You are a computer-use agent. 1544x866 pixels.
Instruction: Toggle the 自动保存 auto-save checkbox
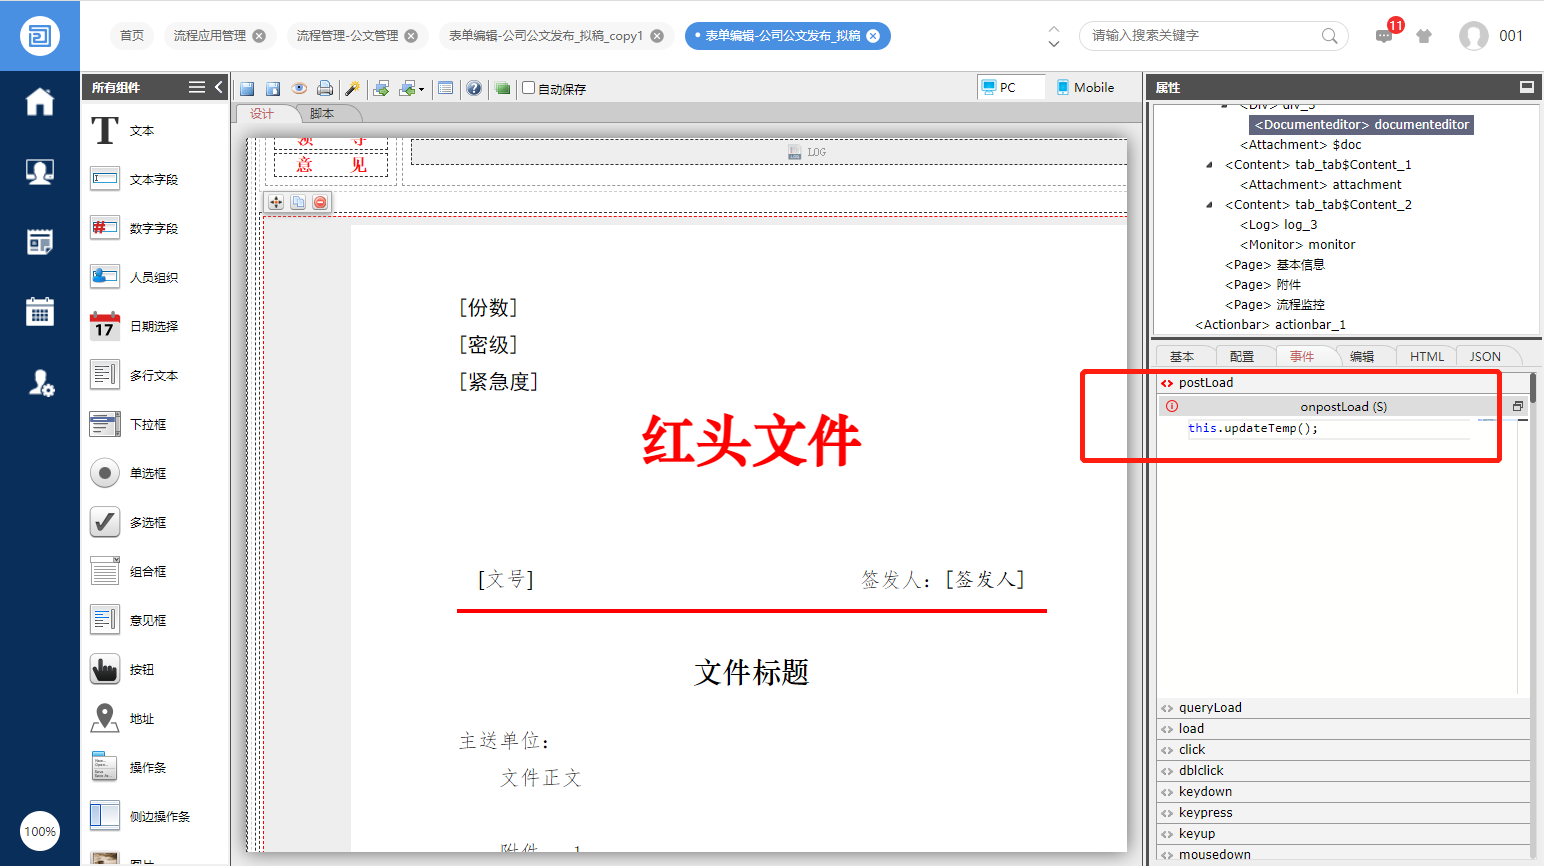point(529,88)
